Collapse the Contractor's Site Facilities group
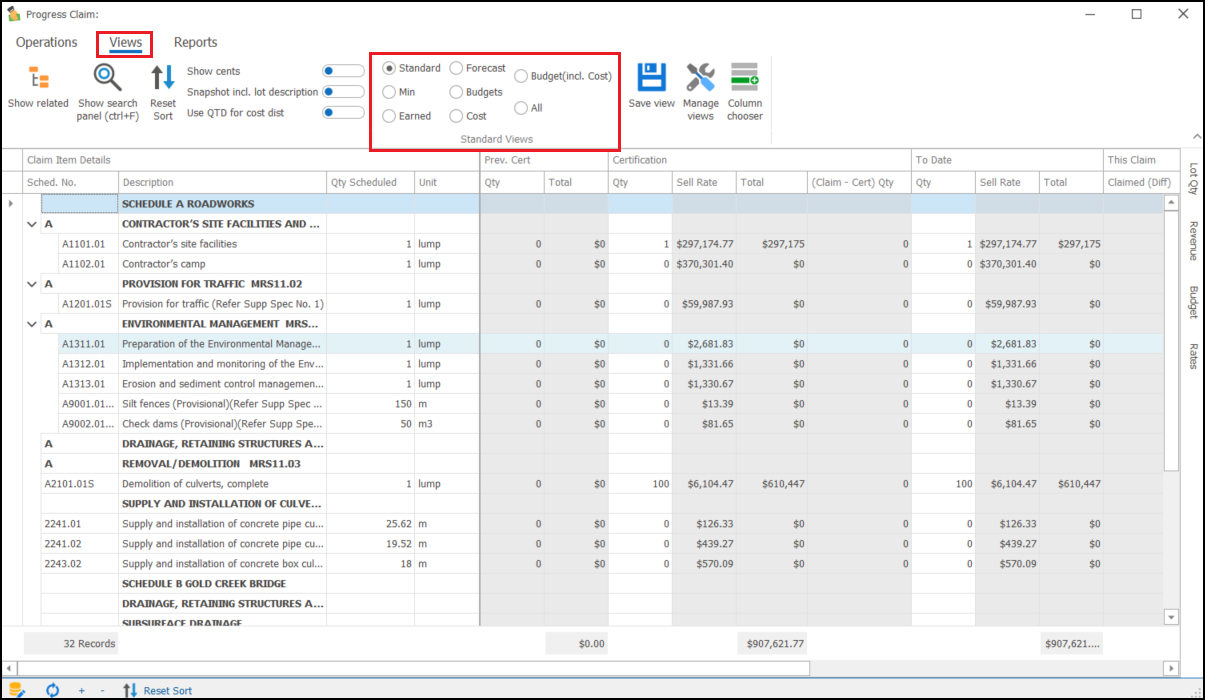1205x700 pixels. tap(32, 224)
